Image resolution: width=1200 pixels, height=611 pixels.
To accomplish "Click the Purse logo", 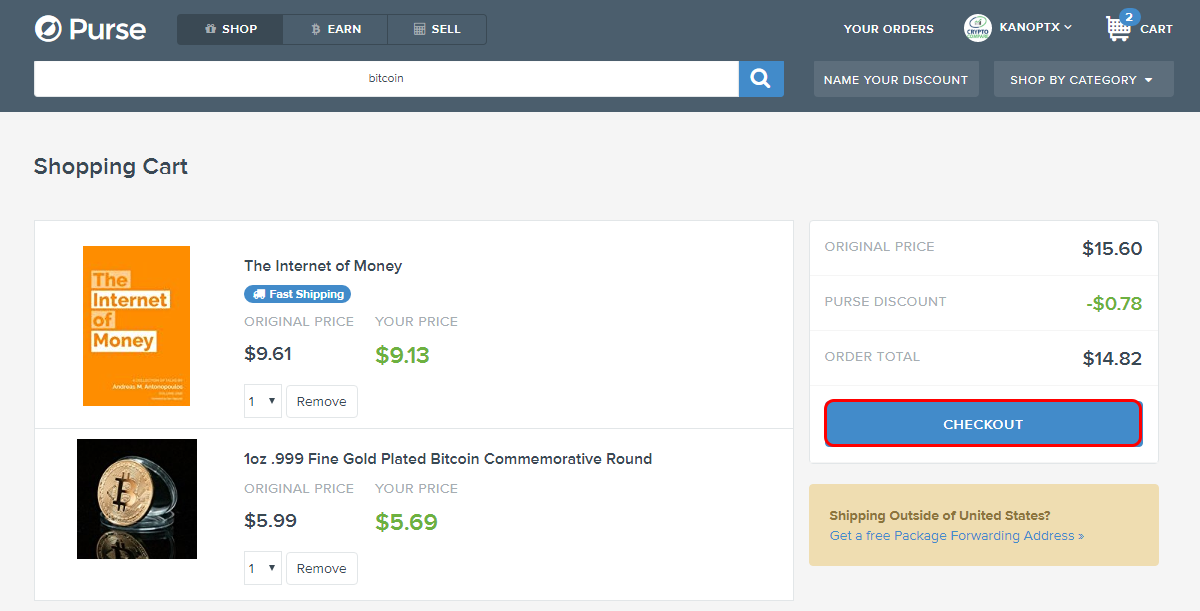I will [x=90, y=29].
